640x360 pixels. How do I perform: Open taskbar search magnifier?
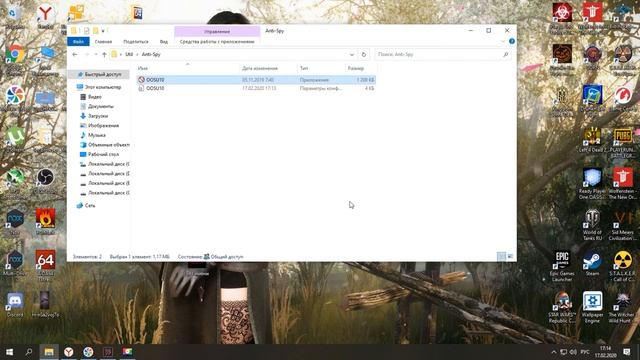(x=29, y=352)
